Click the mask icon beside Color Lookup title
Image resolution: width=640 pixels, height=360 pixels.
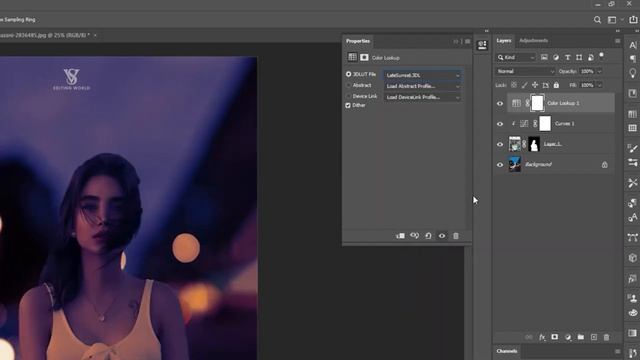coord(364,58)
